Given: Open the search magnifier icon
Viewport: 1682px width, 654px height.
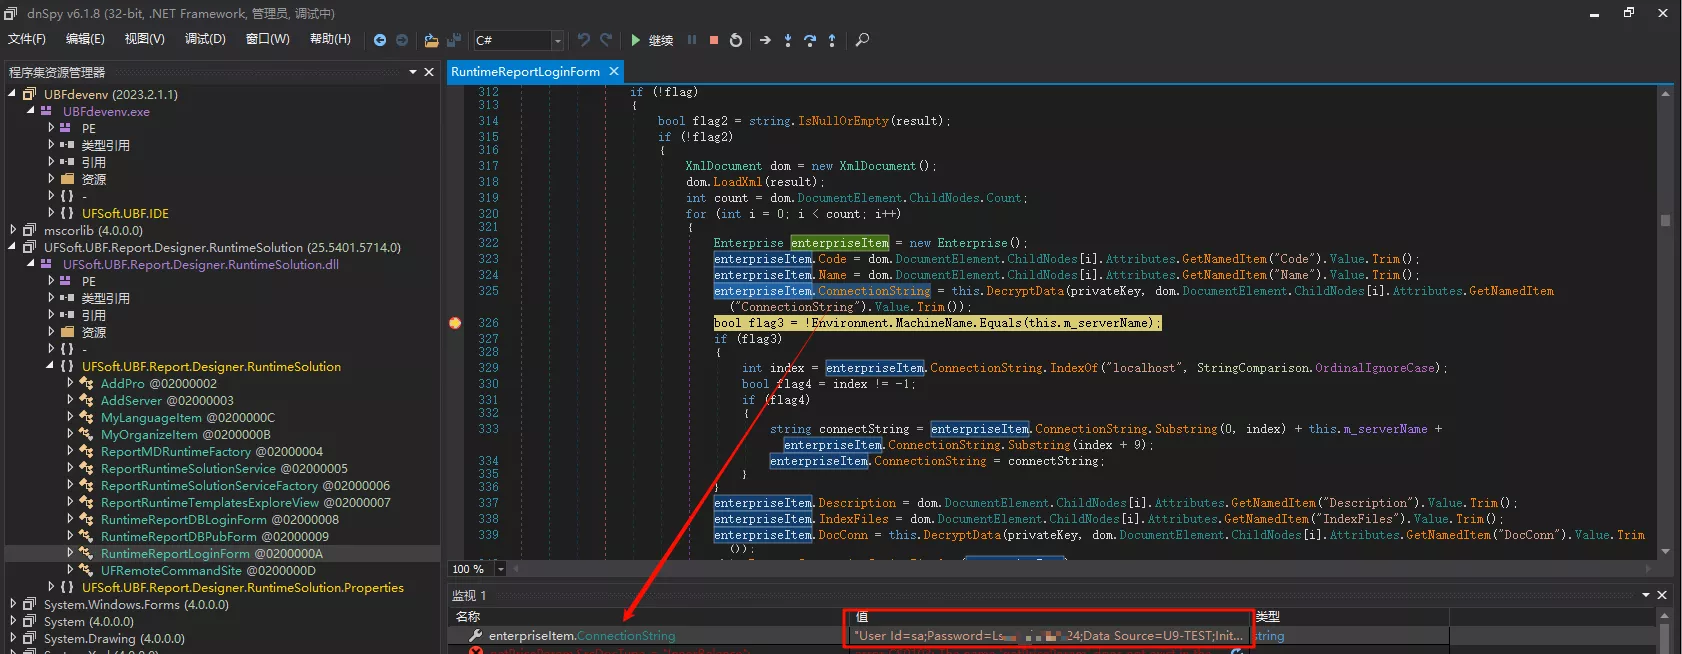Looking at the screenshot, I should (x=862, y=40).
